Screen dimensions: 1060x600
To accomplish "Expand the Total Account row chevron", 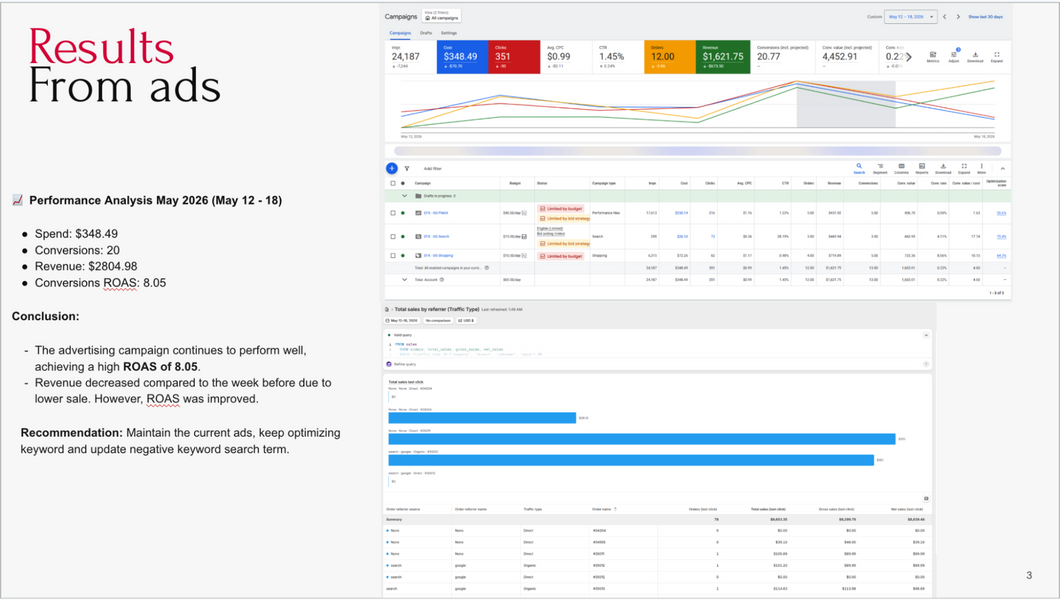I will [x=404, y=279].
